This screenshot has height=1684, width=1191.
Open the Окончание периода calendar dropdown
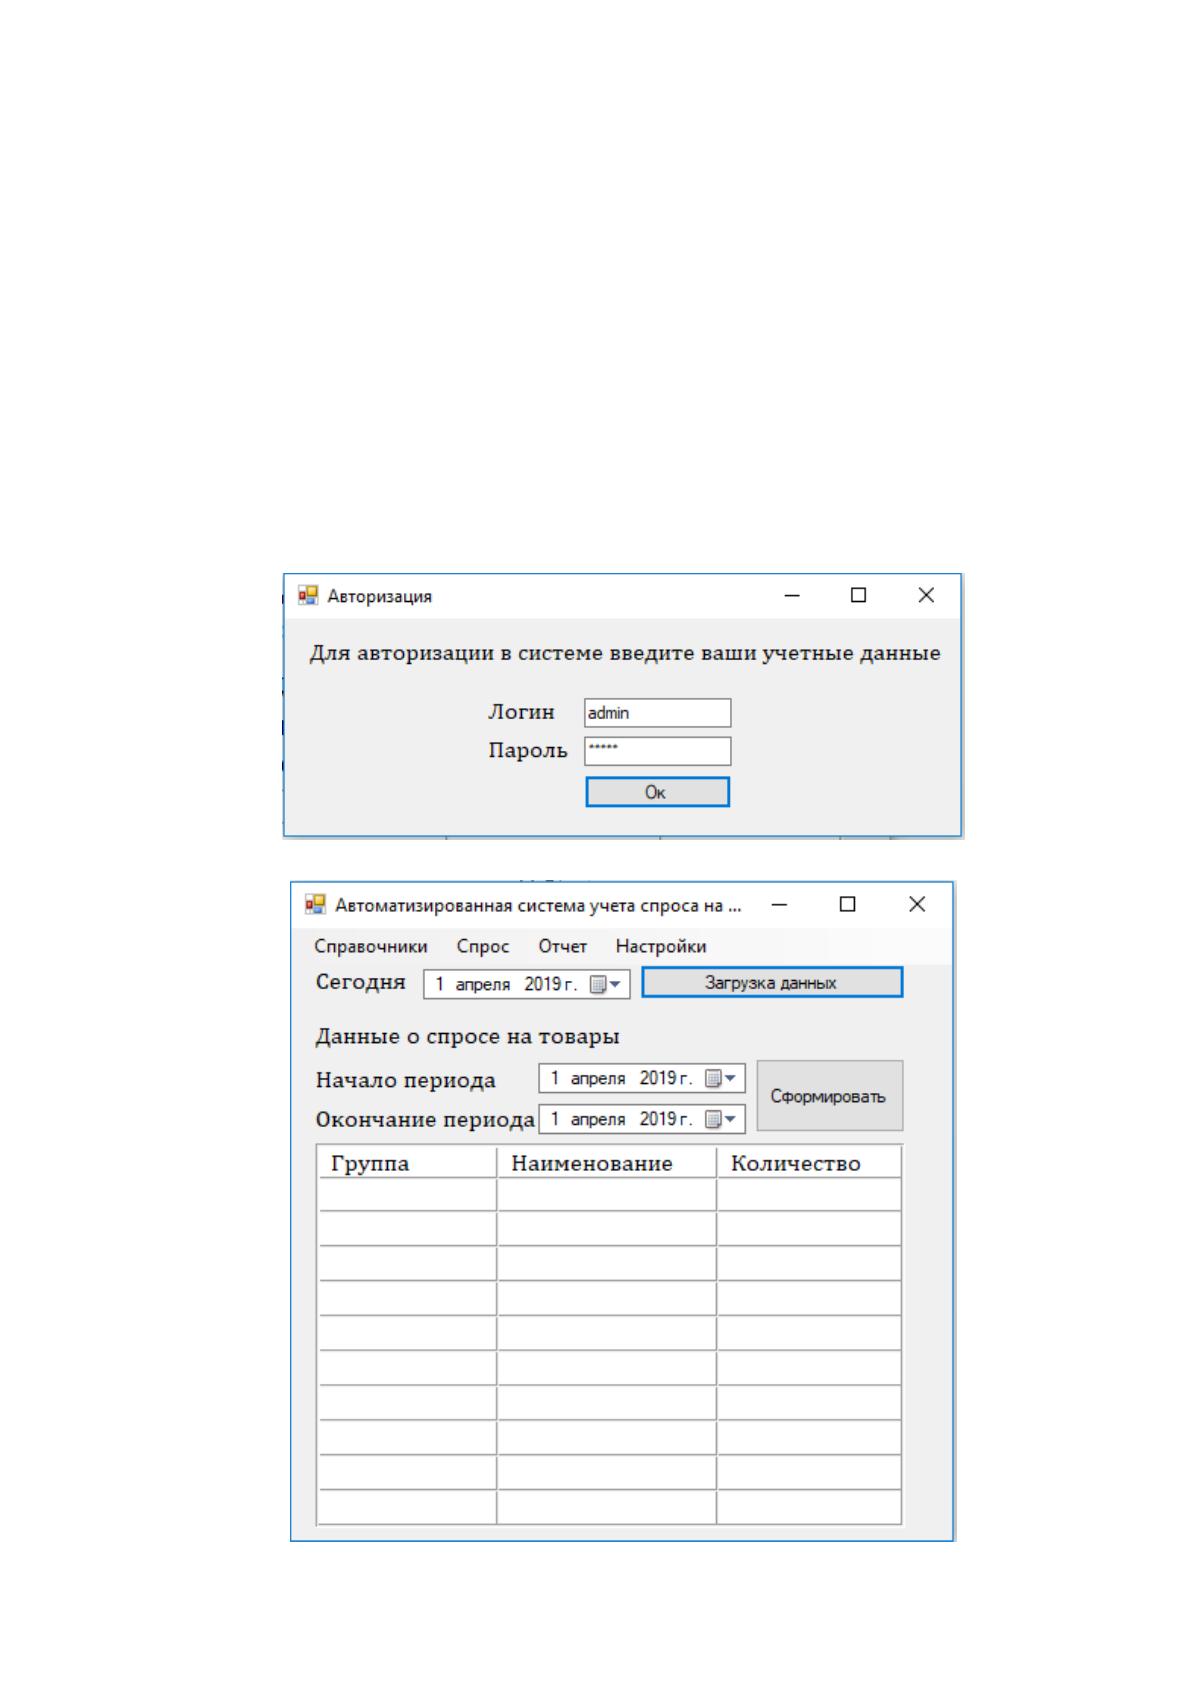click(x=721, y=1119)
